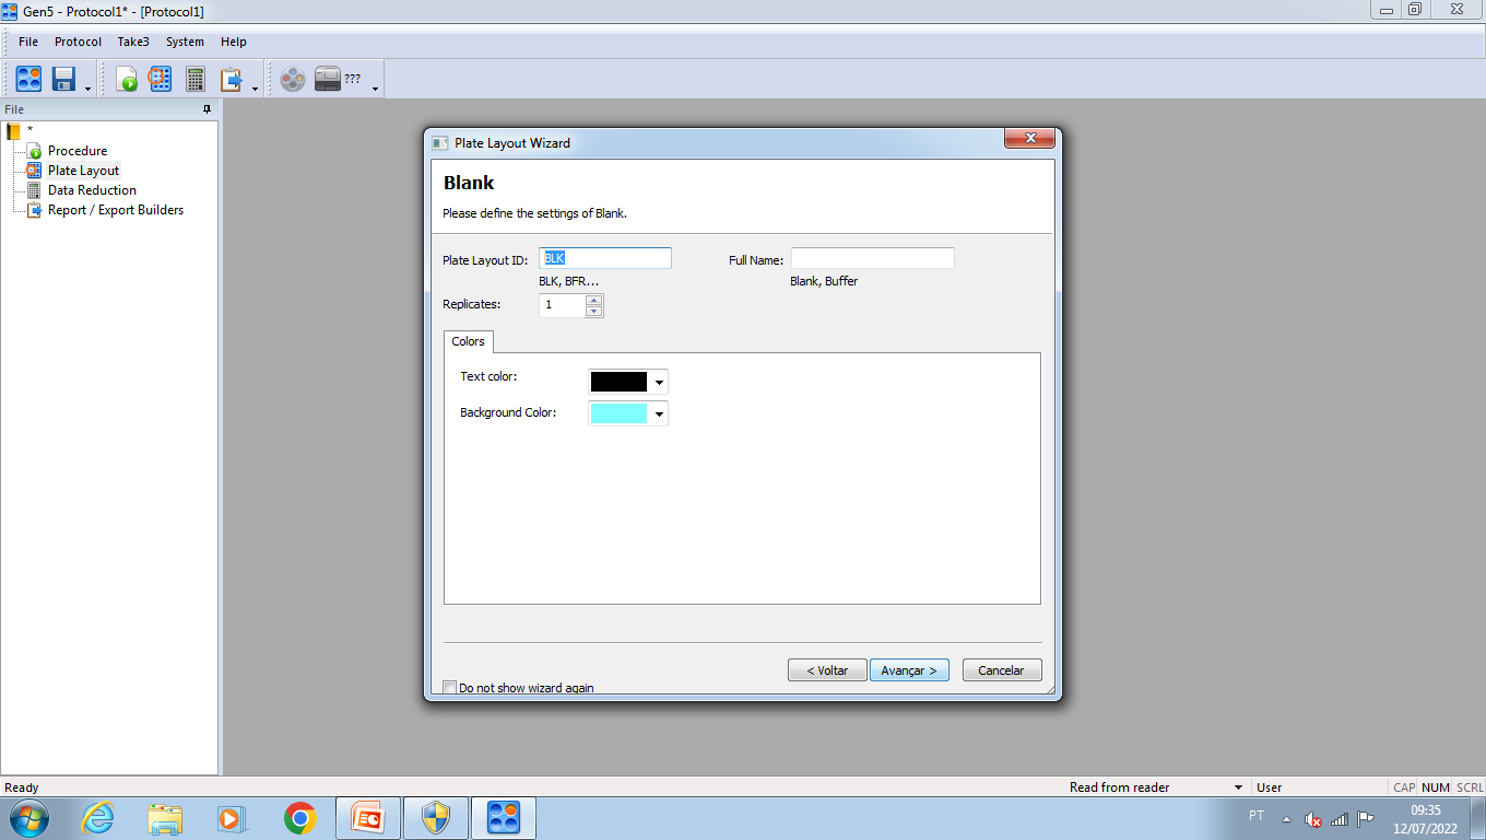
Task: Decrease the Replicates value with down arrow
Action: coord(594,311)
